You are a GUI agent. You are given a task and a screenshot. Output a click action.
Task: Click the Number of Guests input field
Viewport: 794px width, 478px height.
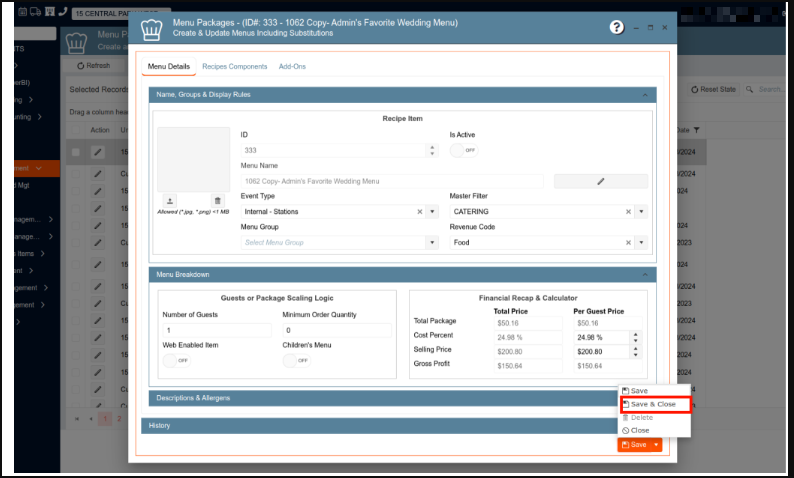pyautogui.click(x=216, y=329)
